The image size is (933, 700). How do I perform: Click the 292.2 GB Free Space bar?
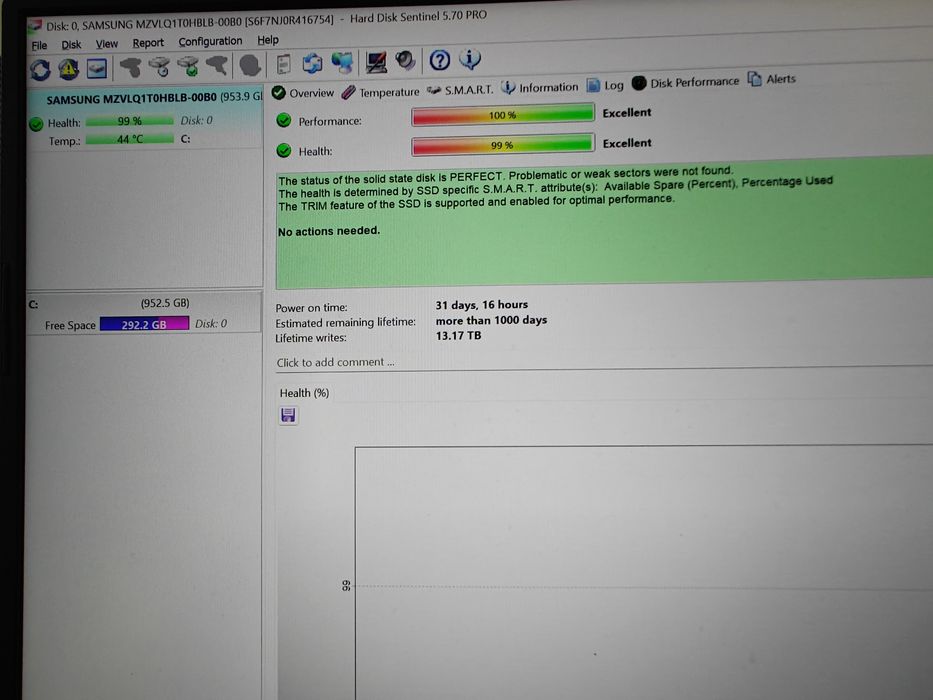point(145,324)
